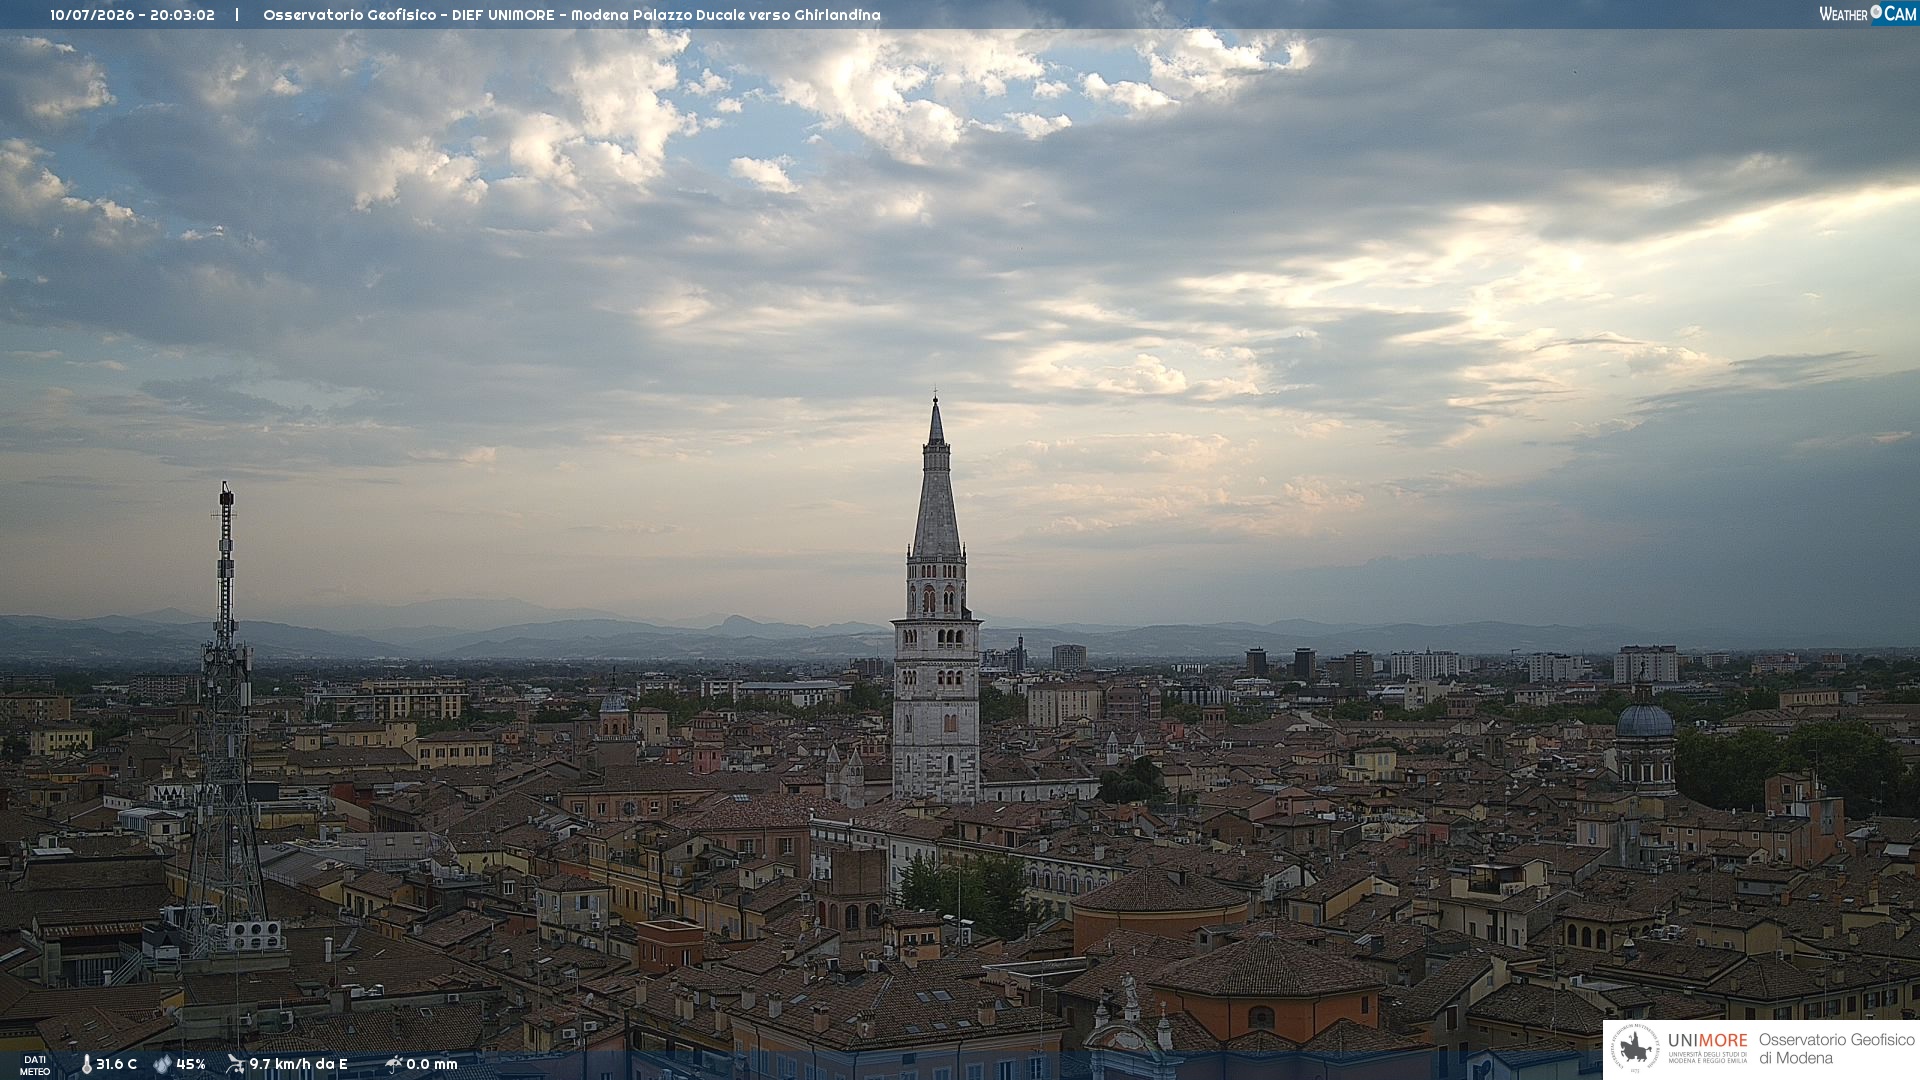The image size is (1920, 1080).
Task: Select the 31.6 C temperature reading
Action: coord(116,1064)
